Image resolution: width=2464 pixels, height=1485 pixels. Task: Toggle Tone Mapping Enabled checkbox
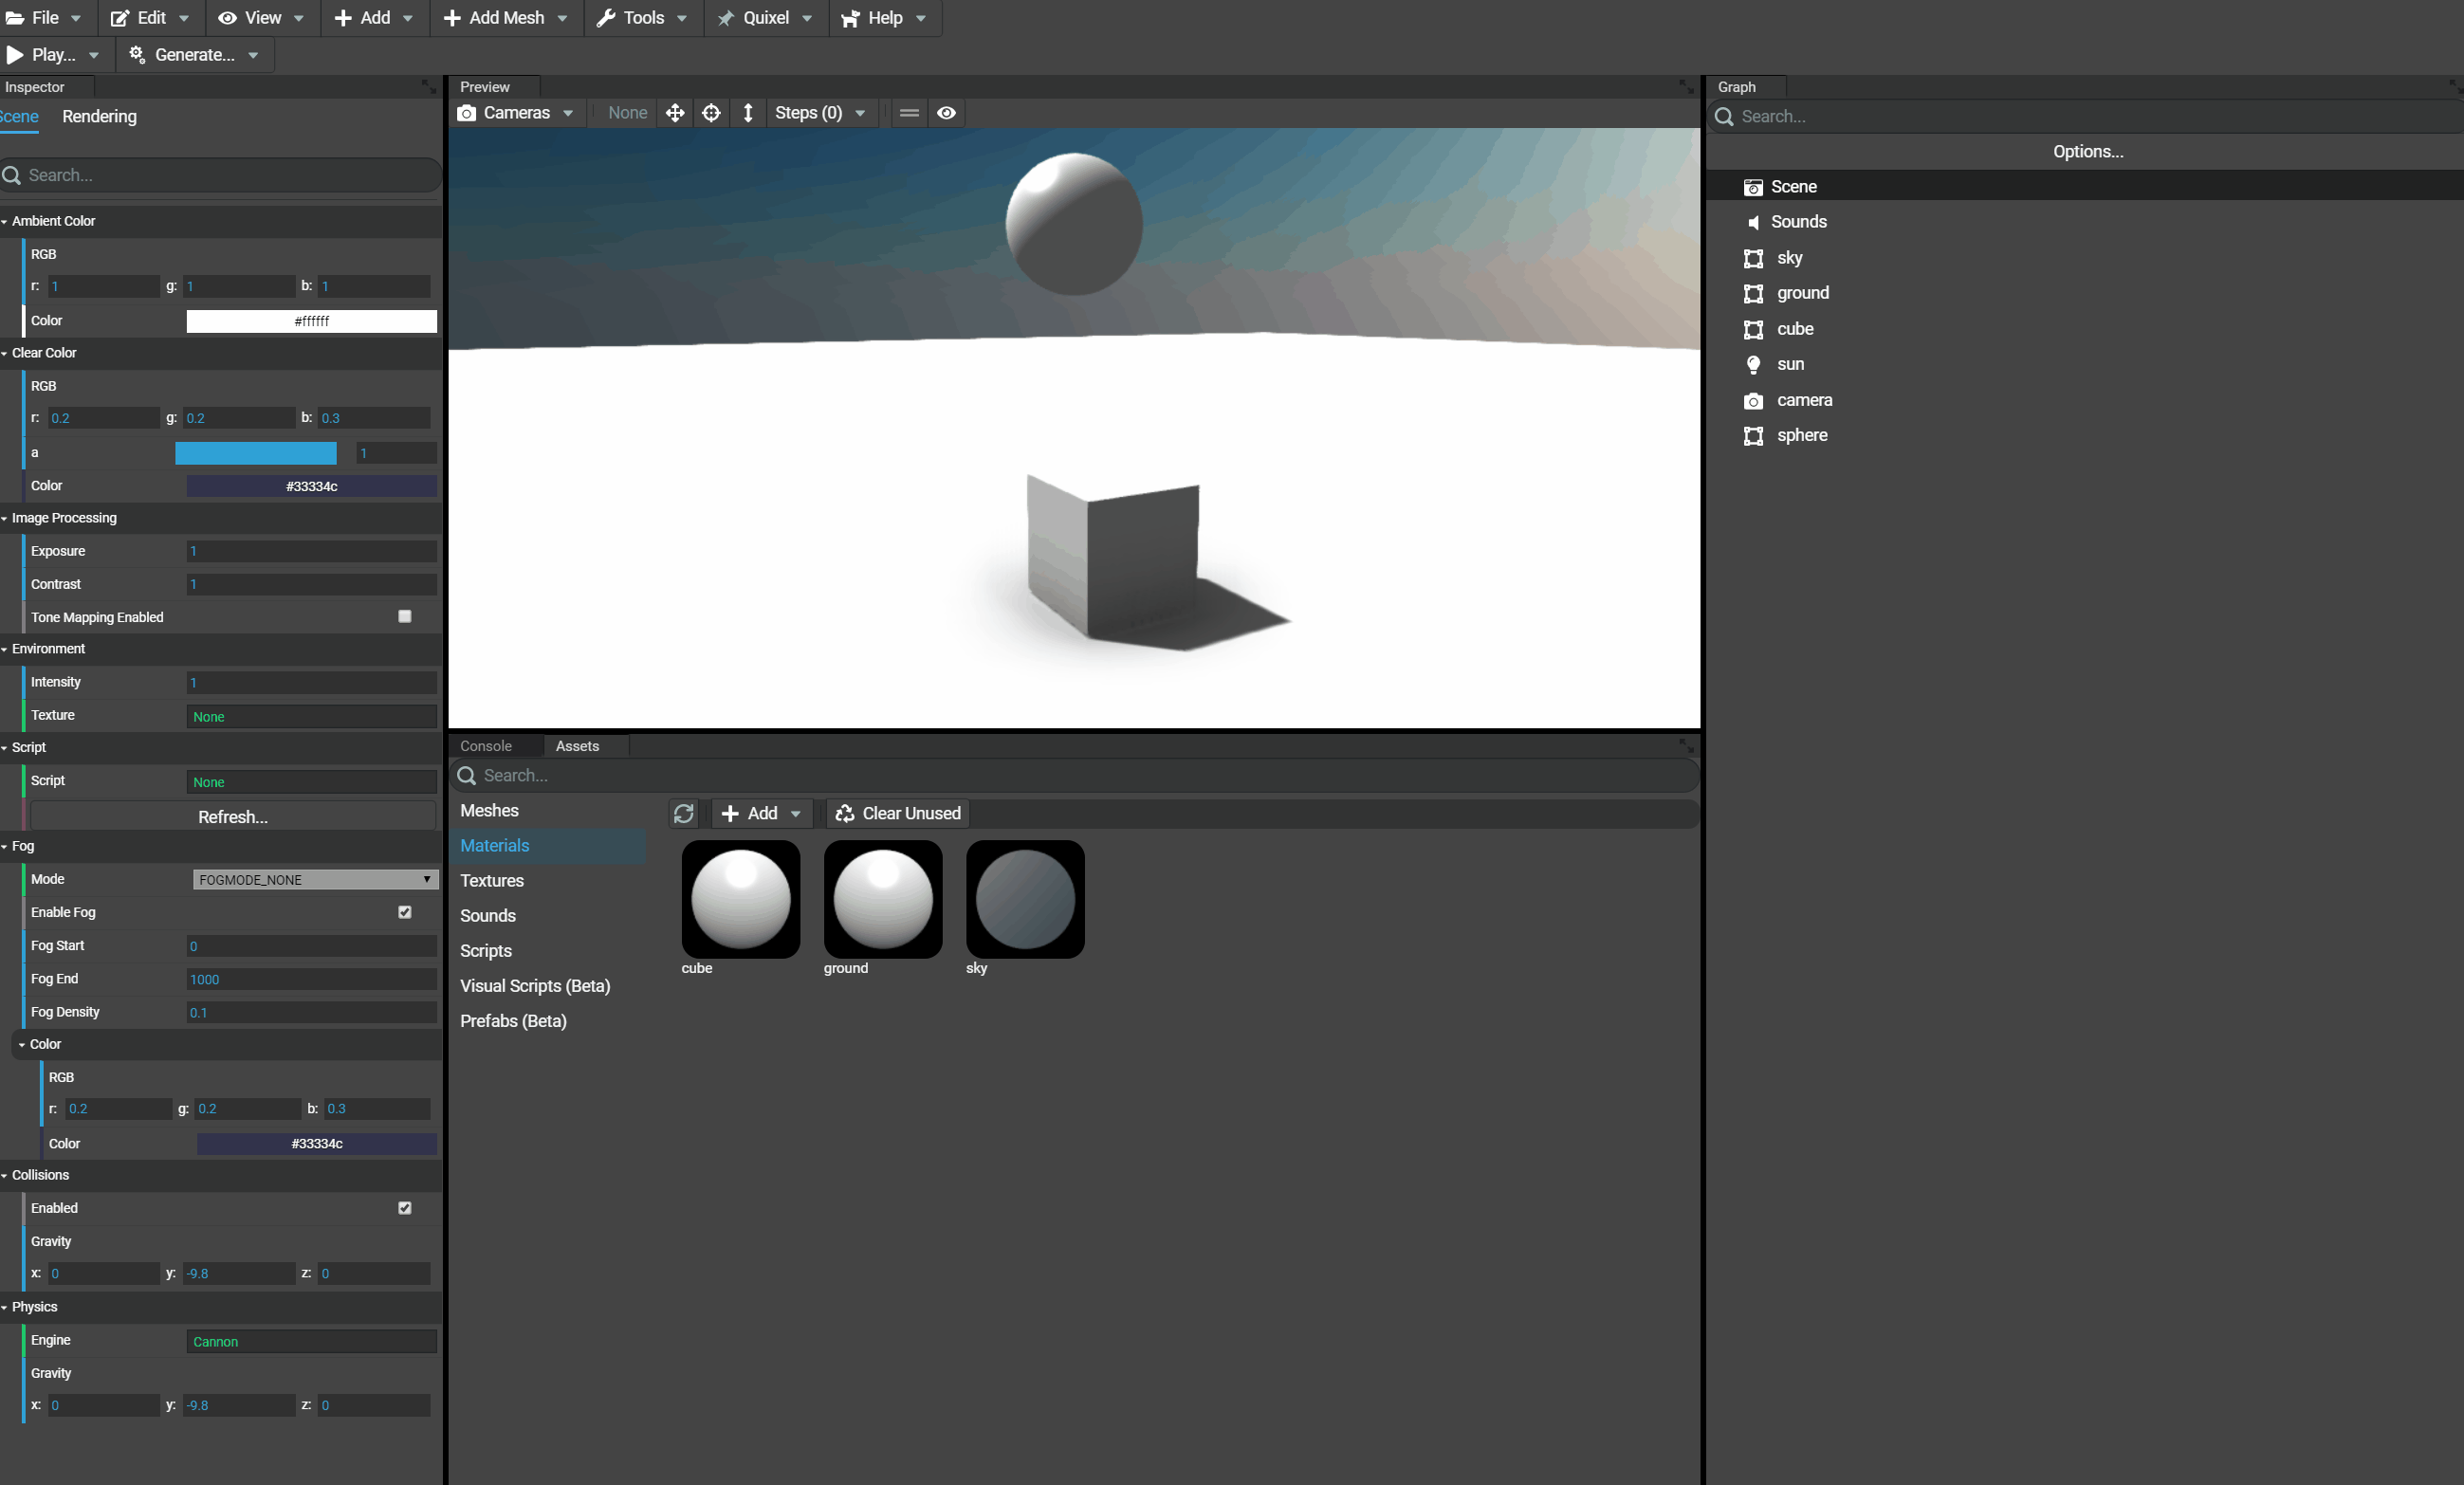(405, 617)
